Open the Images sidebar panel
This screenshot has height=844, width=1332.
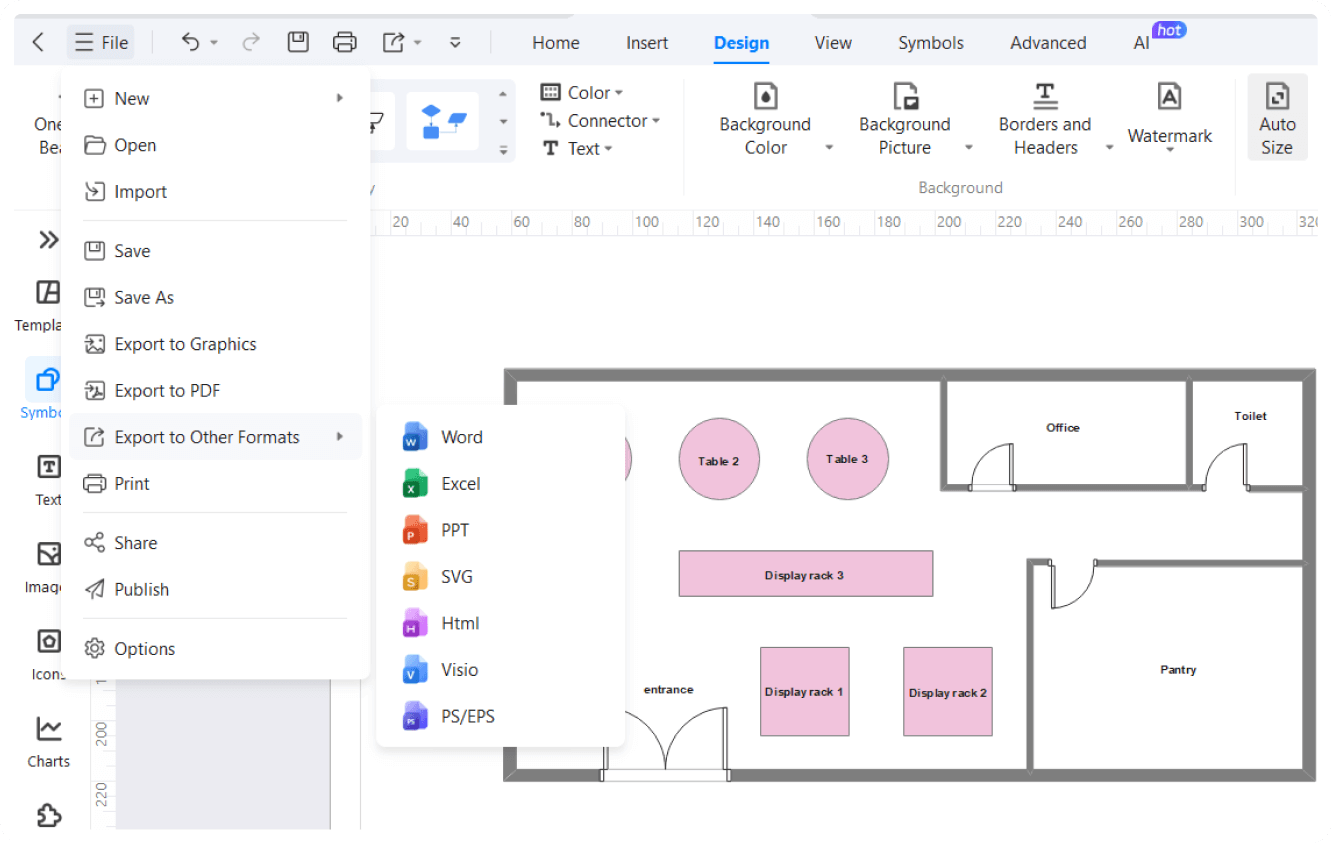[46, 566]
